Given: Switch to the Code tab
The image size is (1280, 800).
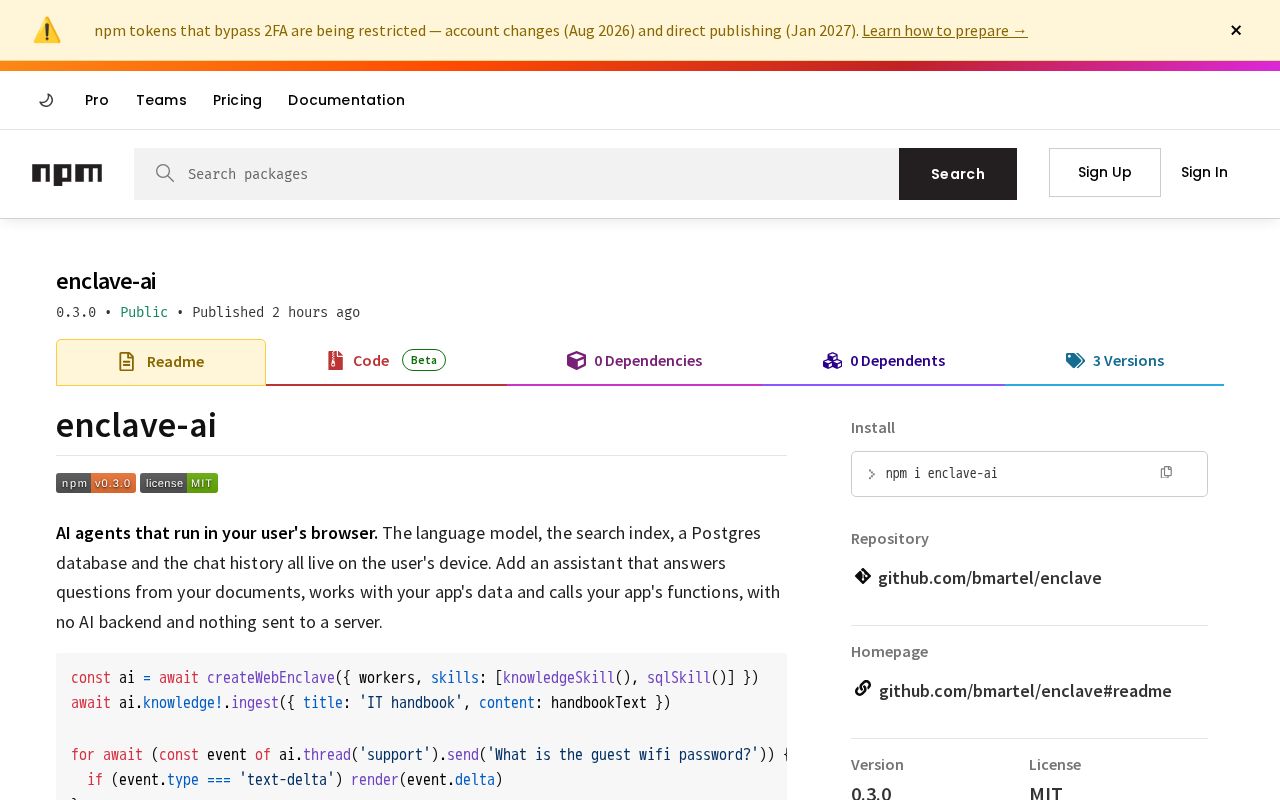Looking at the screenshot, I should click(x=386, y=361).
